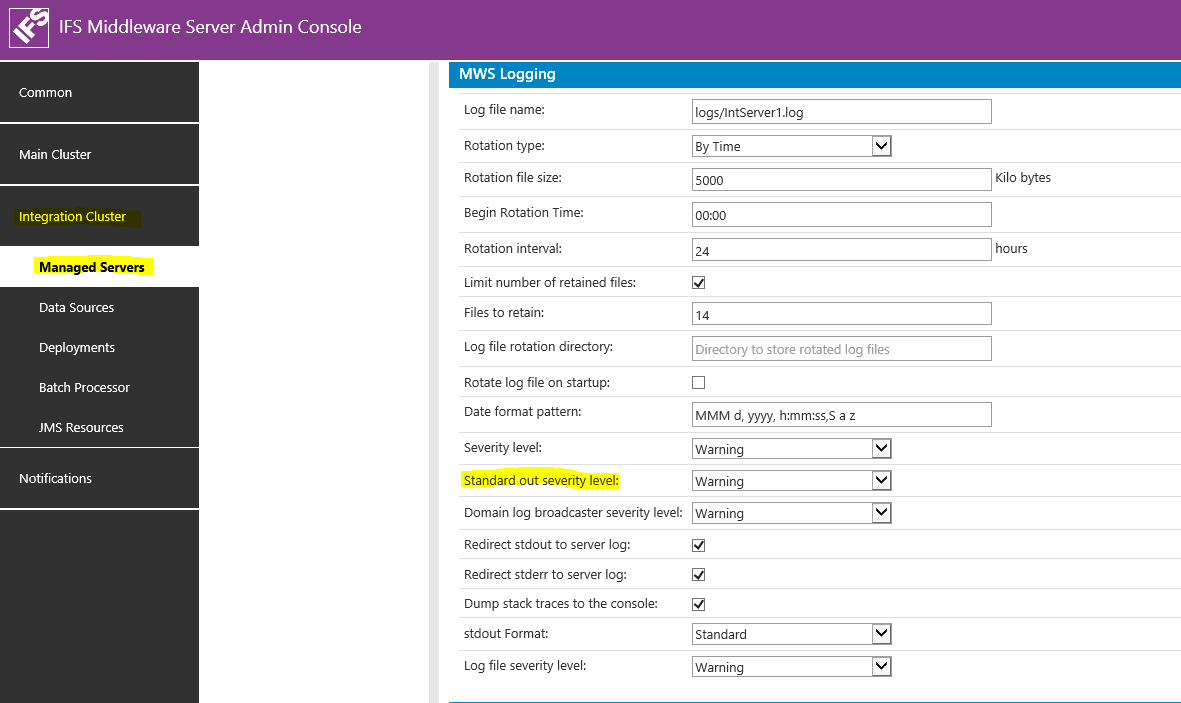The image size is (1181, 703).
Task: Open JMS Resources page
Action: tap(99, 427)
